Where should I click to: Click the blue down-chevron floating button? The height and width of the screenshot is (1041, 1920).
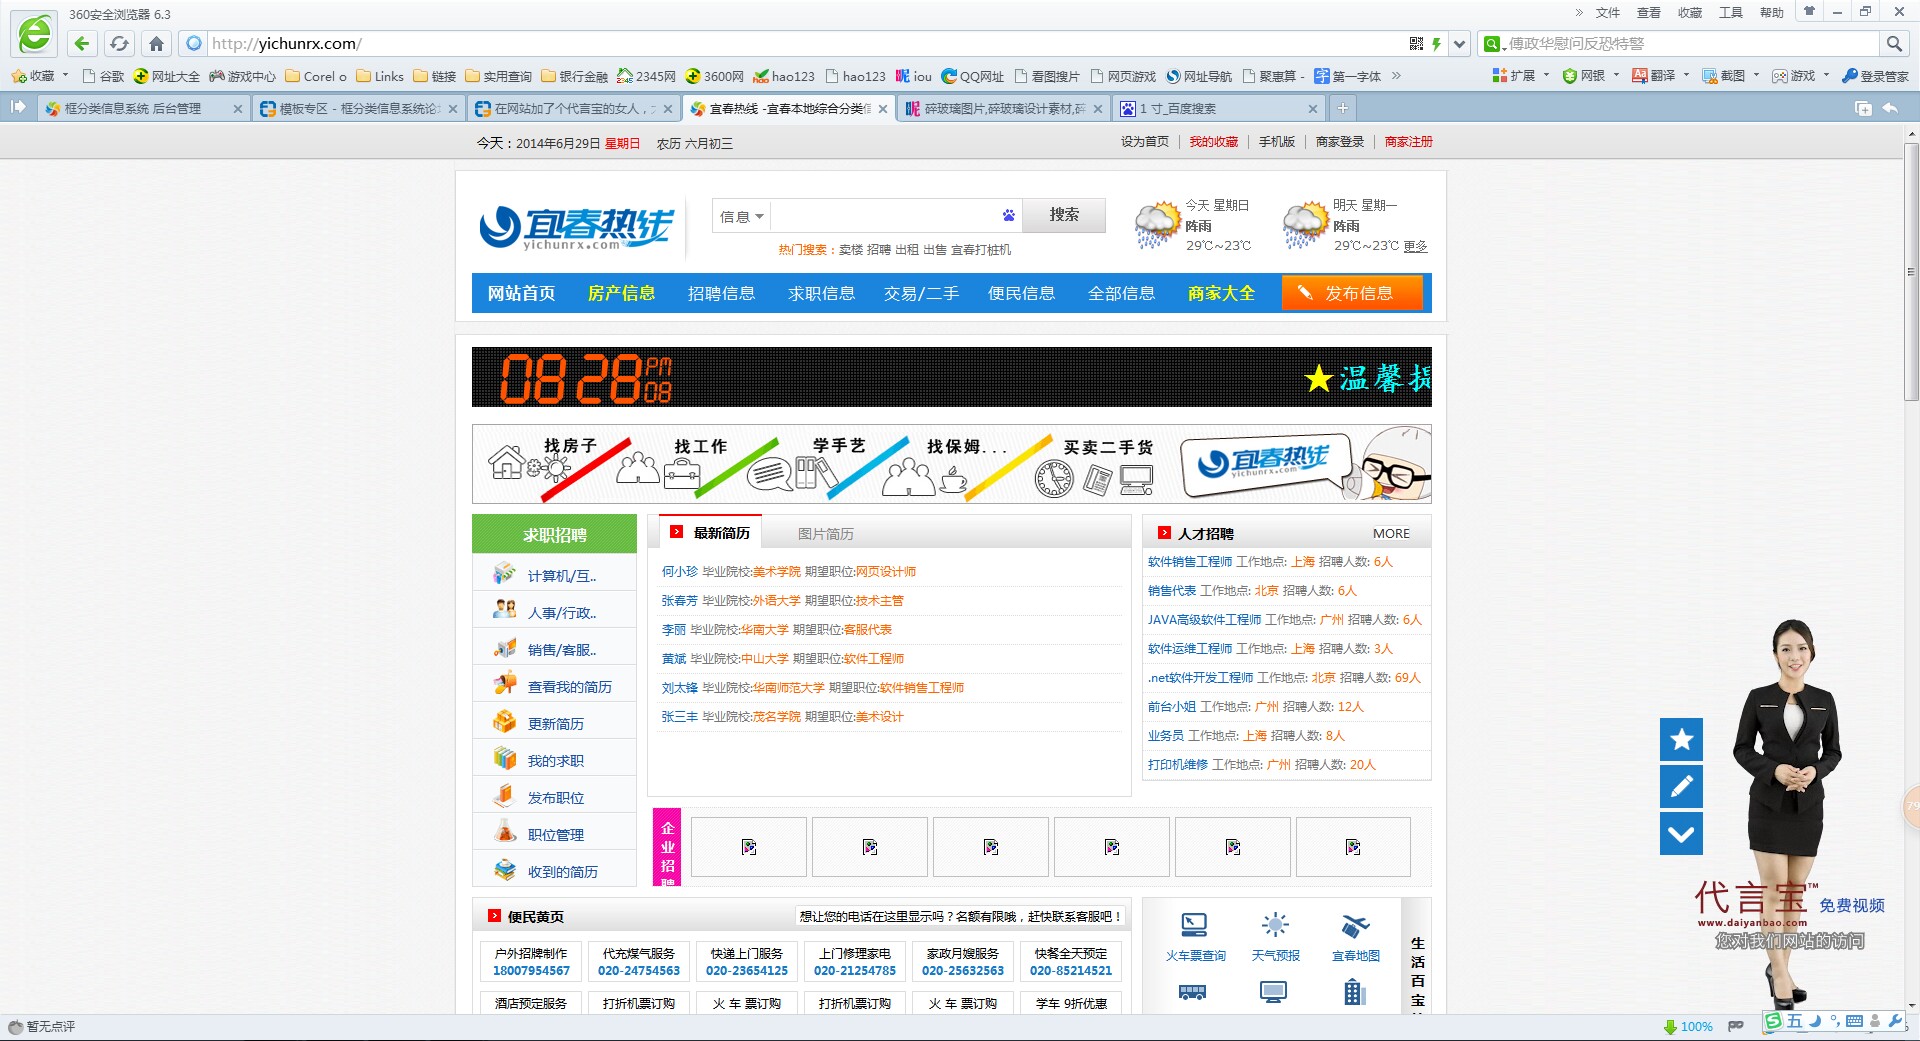pos(1681,833)
